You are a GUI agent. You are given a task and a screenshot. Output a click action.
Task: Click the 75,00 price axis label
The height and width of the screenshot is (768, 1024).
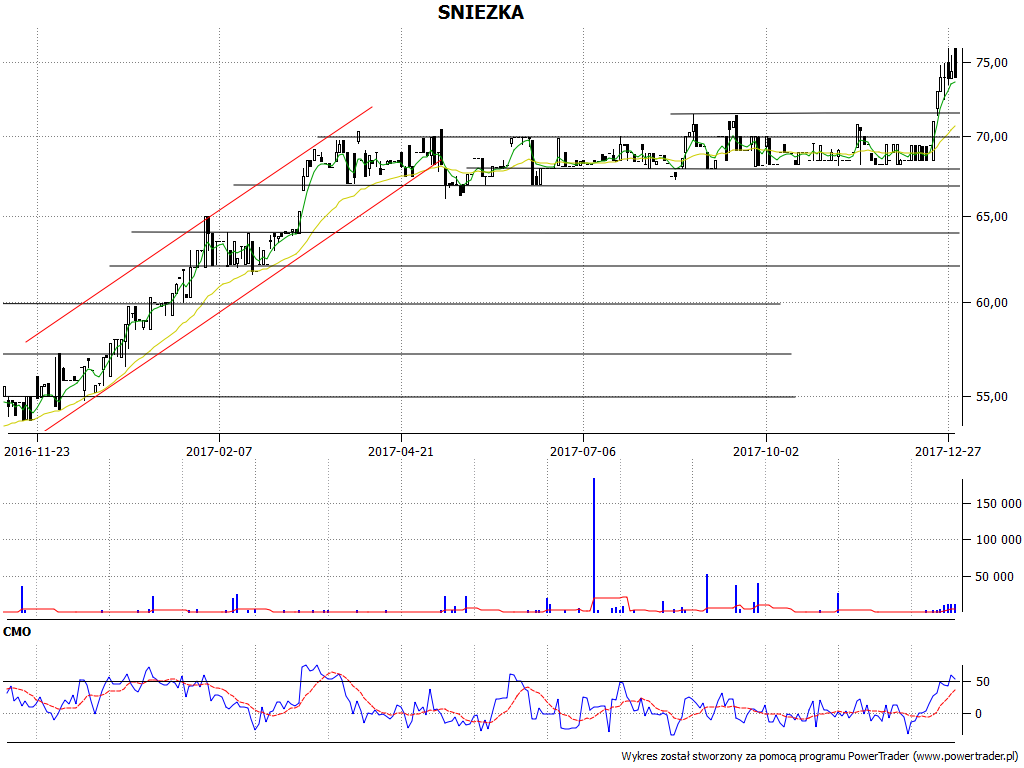[991, 63]
